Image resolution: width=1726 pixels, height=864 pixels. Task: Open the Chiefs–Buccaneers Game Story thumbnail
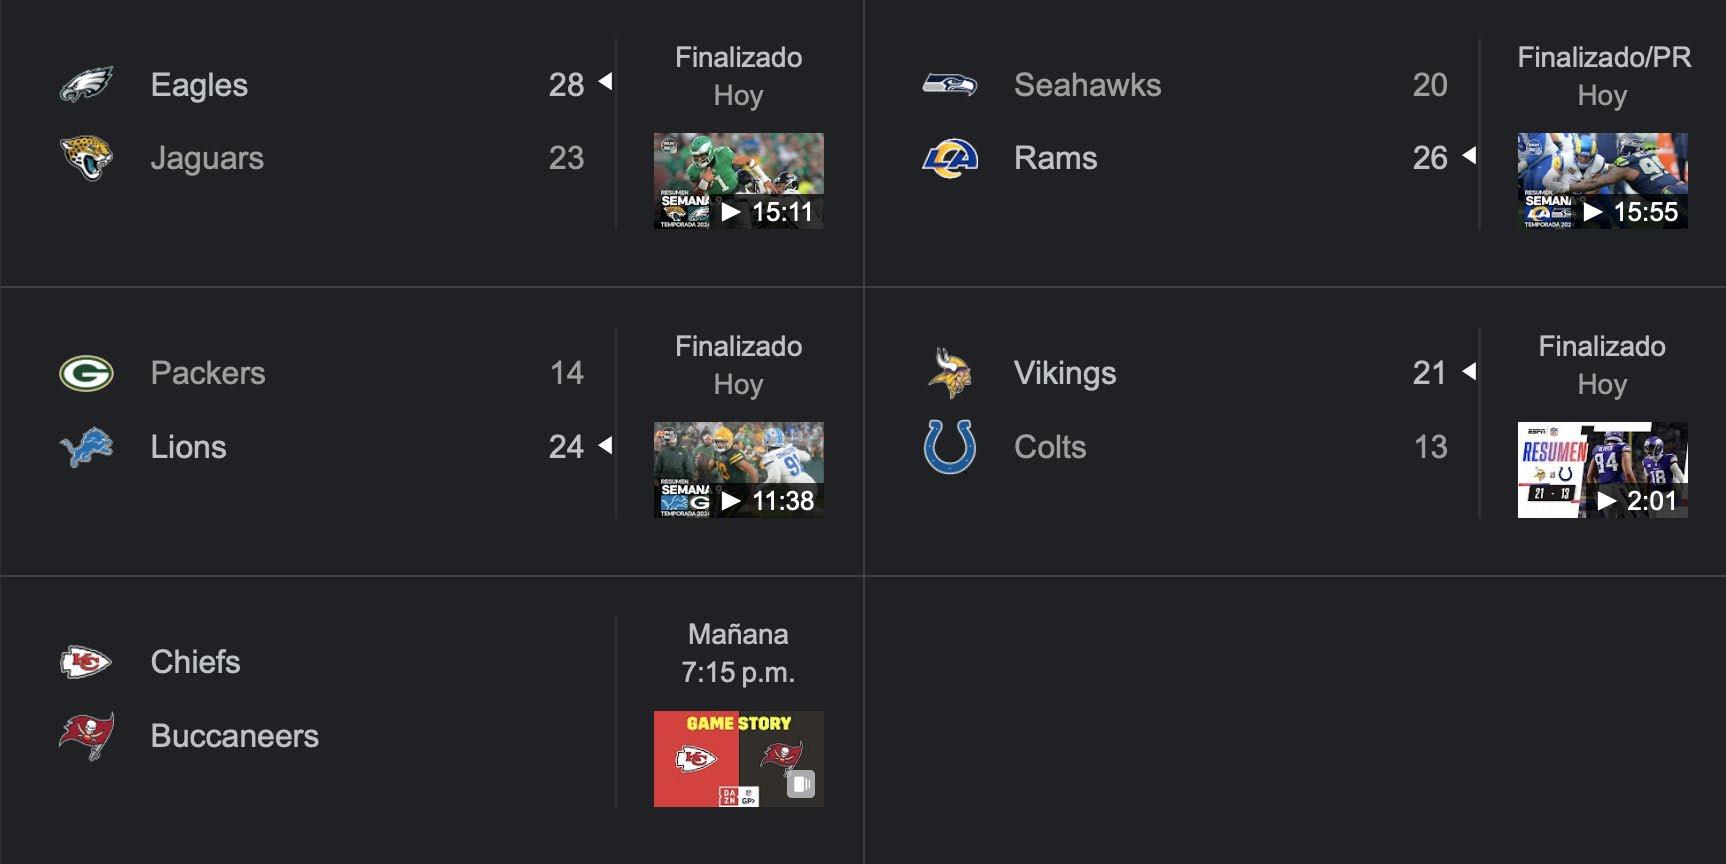coord(738,759)
